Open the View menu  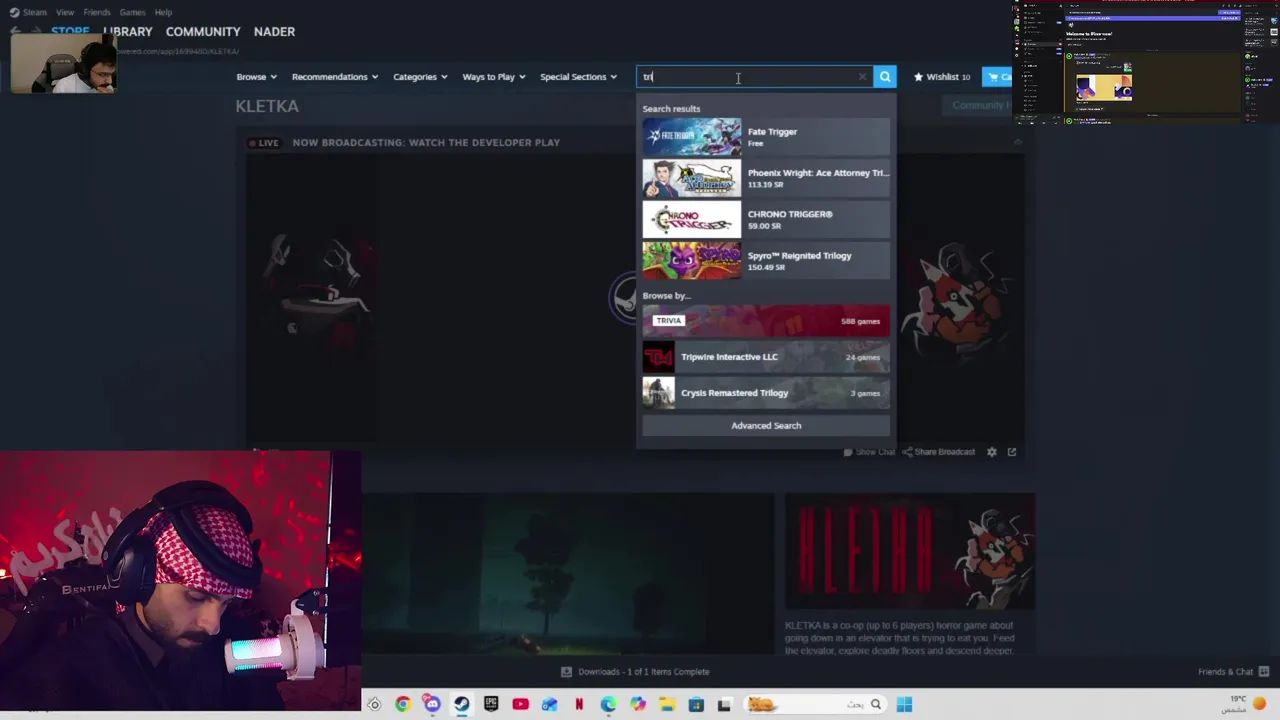point(65,12)
